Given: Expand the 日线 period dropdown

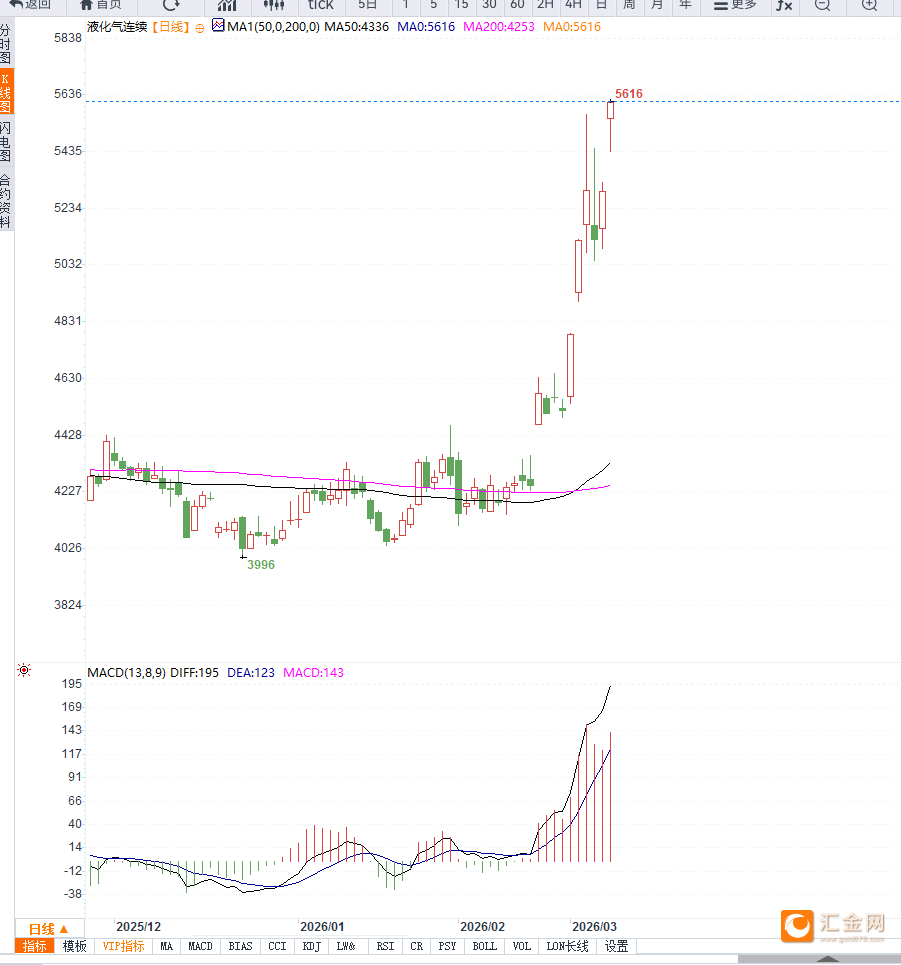Looking at the screenshot, I should point(49,929).
